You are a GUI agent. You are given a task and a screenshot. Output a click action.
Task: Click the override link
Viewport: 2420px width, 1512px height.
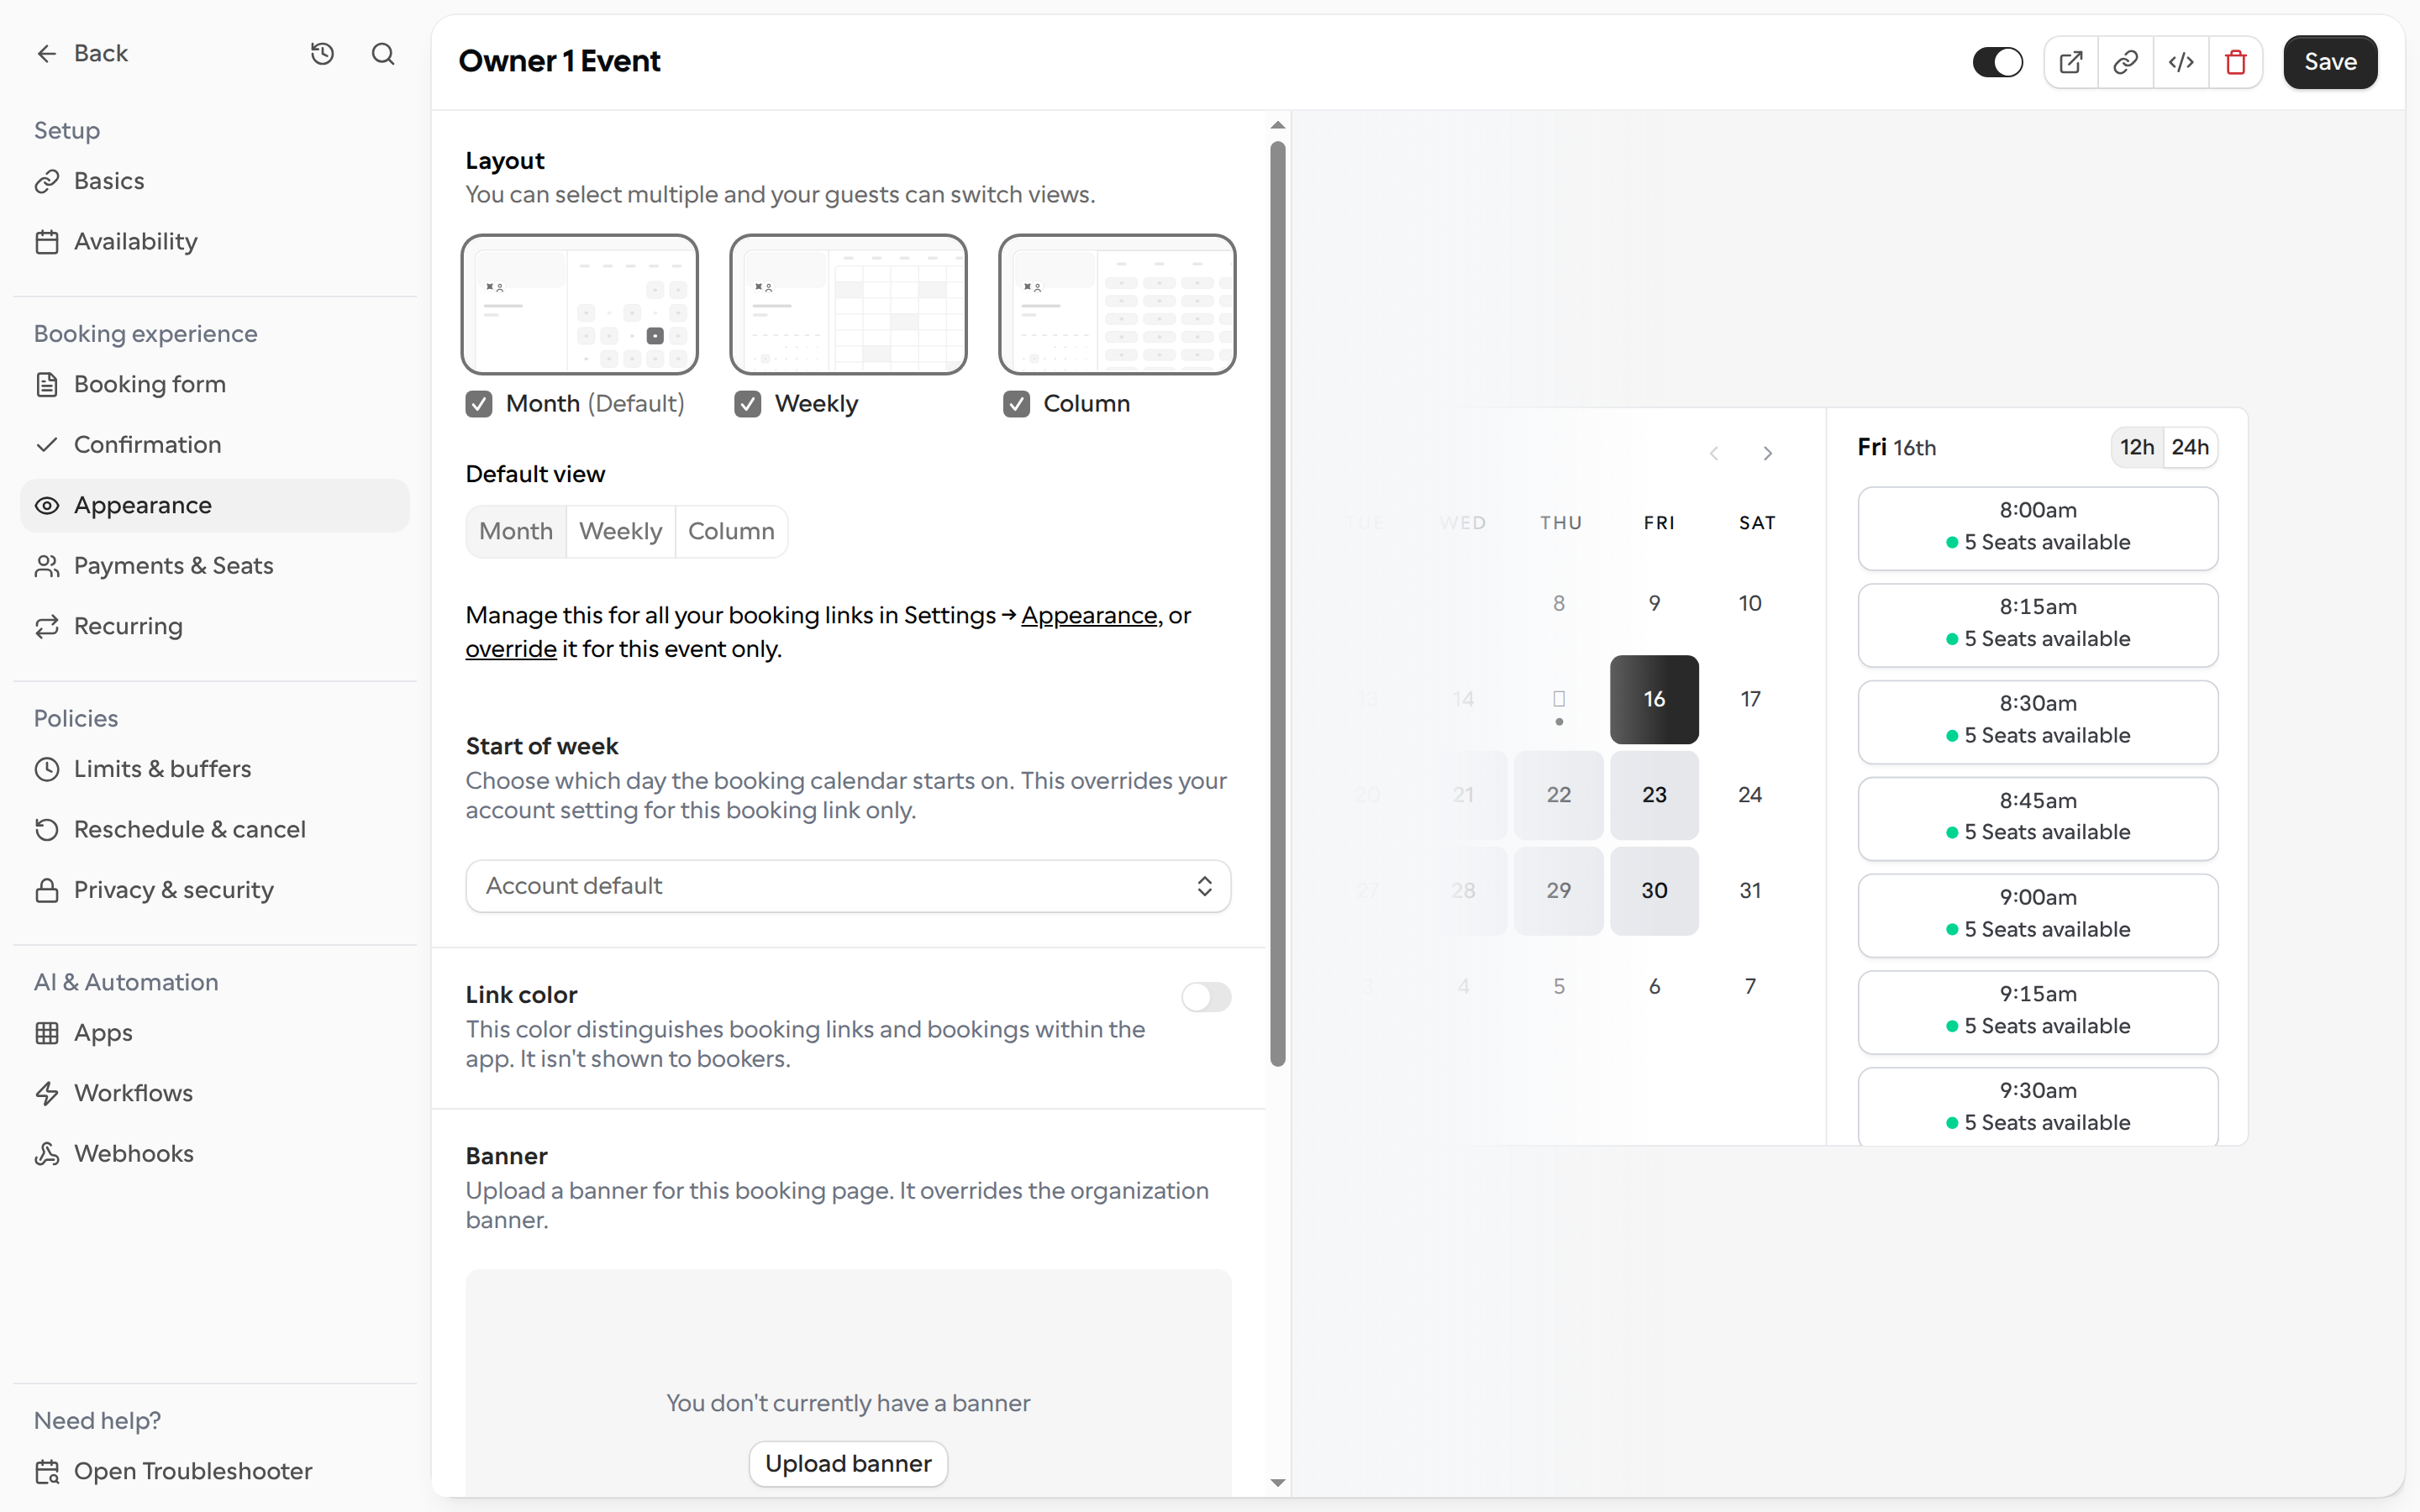coord(511,650)
